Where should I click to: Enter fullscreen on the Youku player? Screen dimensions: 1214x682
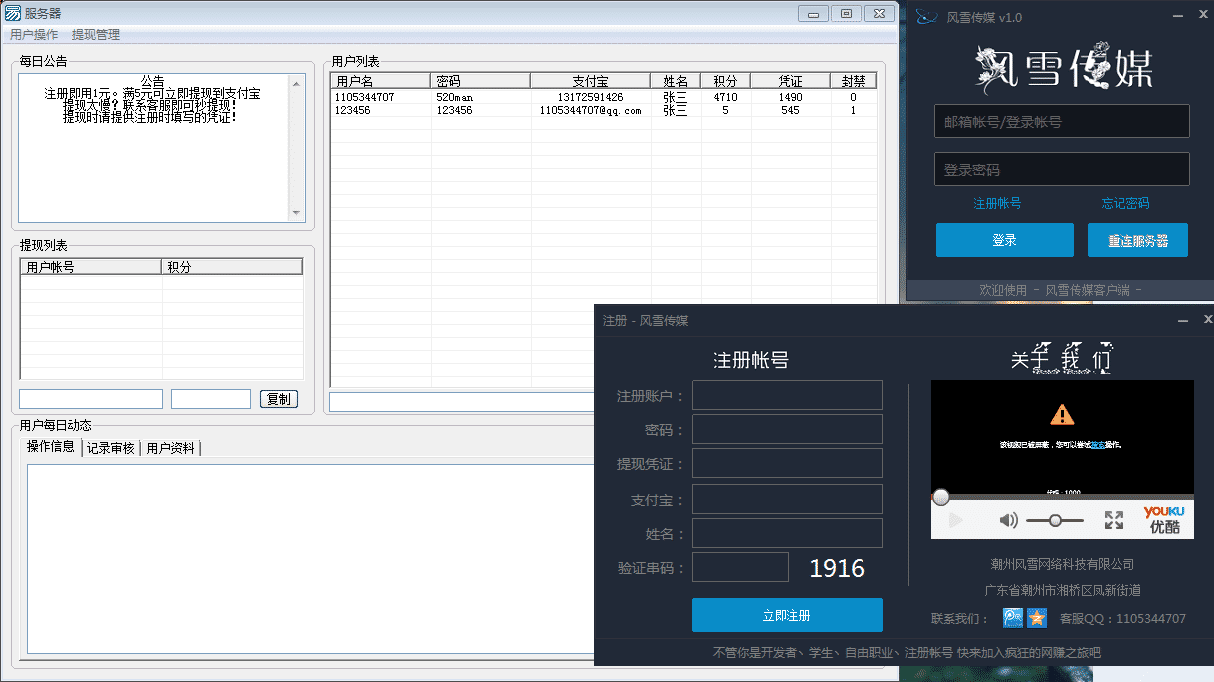pyautogui.click(x=1114, y=520)
